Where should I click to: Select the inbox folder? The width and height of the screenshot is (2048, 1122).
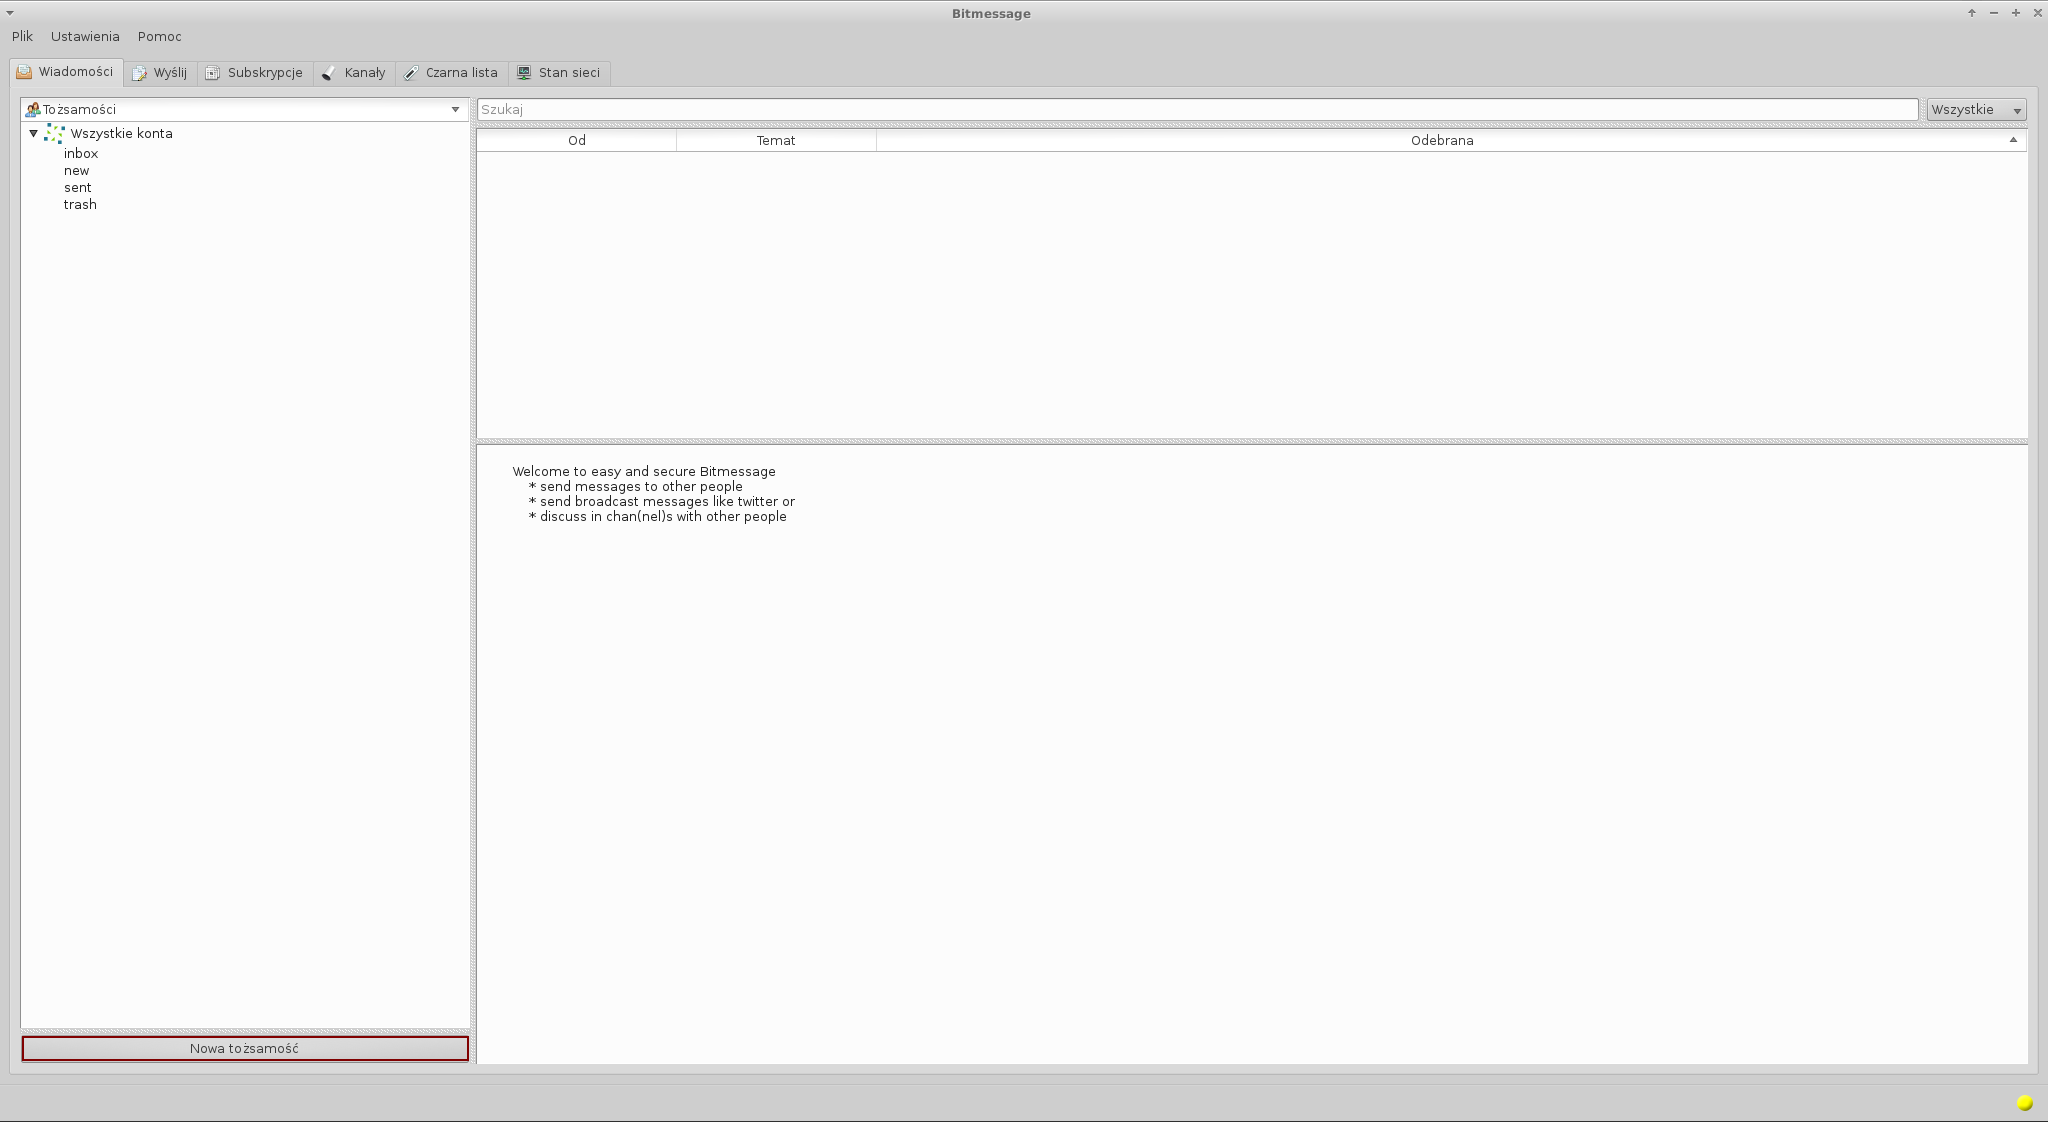[81, 153]
